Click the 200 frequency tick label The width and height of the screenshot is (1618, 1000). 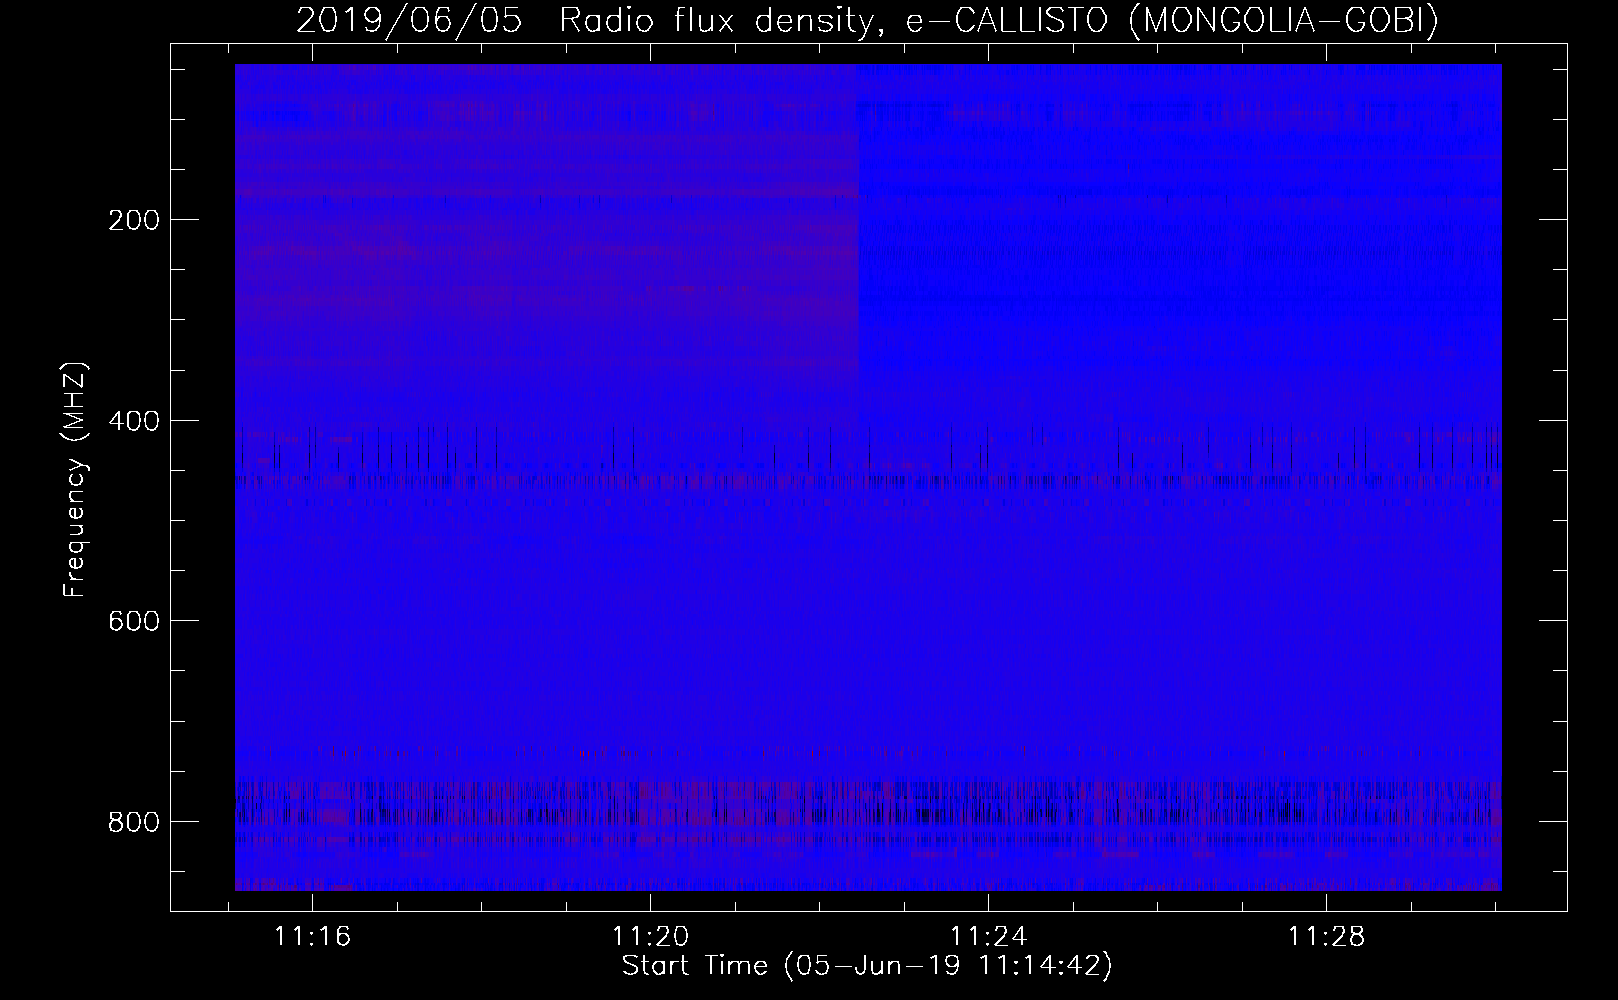pyautogui.click(x=133, y=220)
